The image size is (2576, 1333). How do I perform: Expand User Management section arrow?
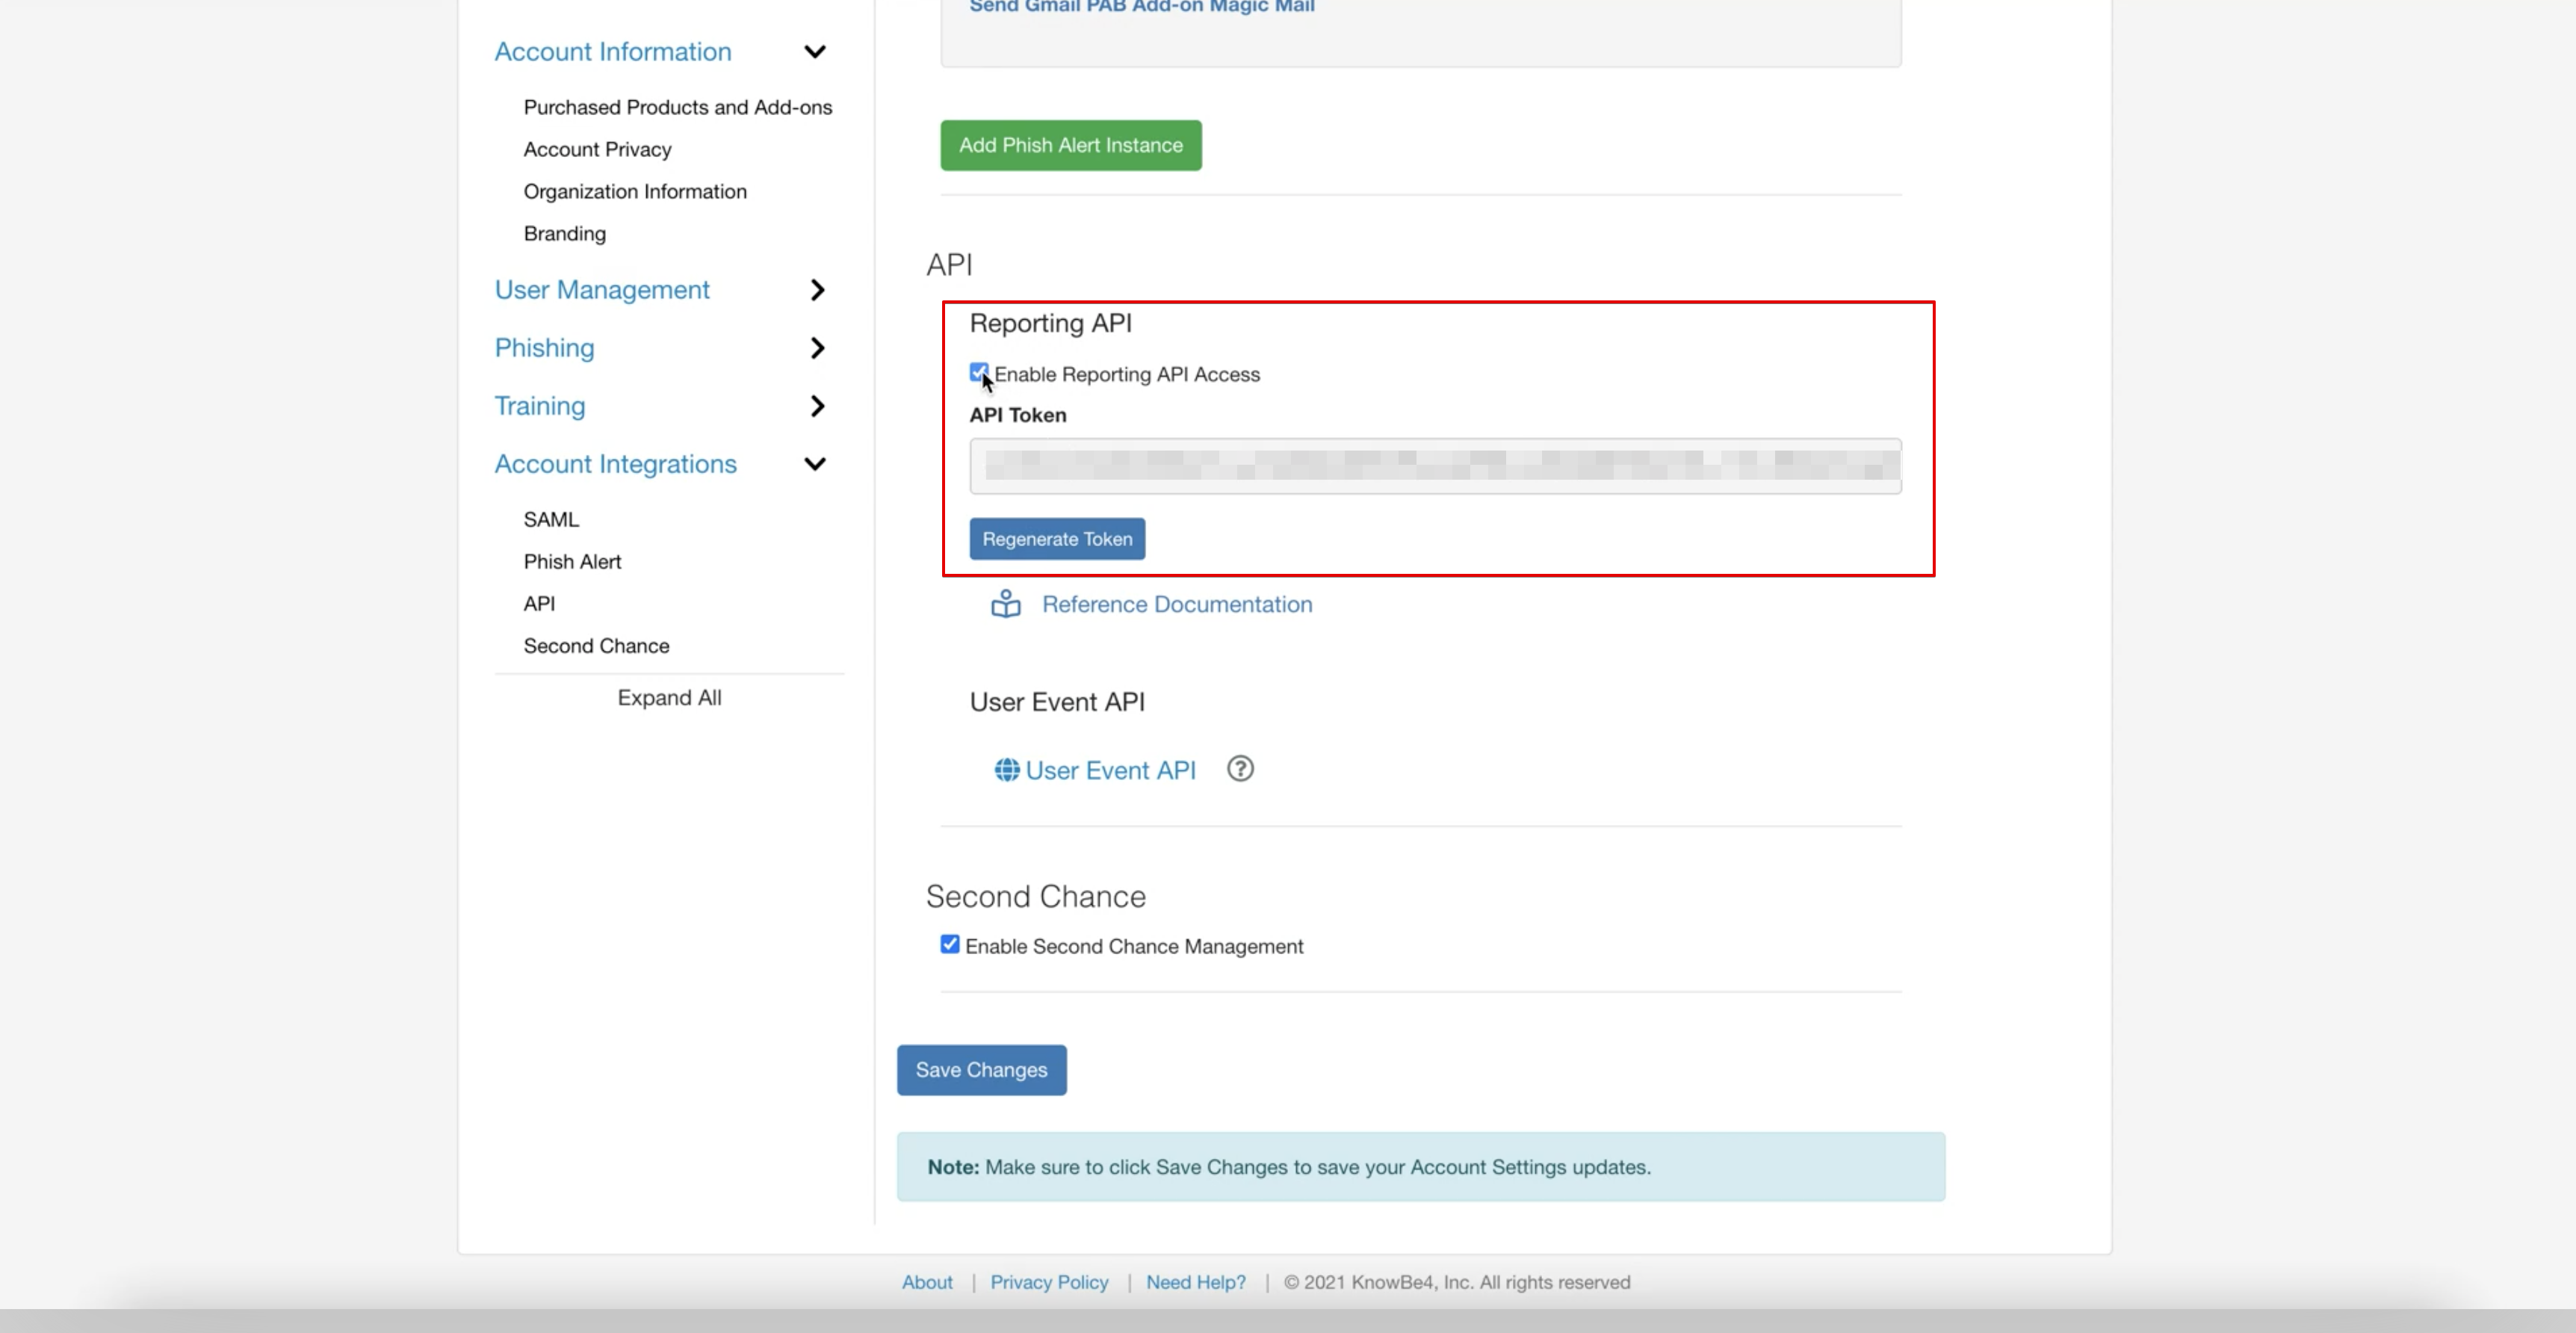[x=817, y=290]
